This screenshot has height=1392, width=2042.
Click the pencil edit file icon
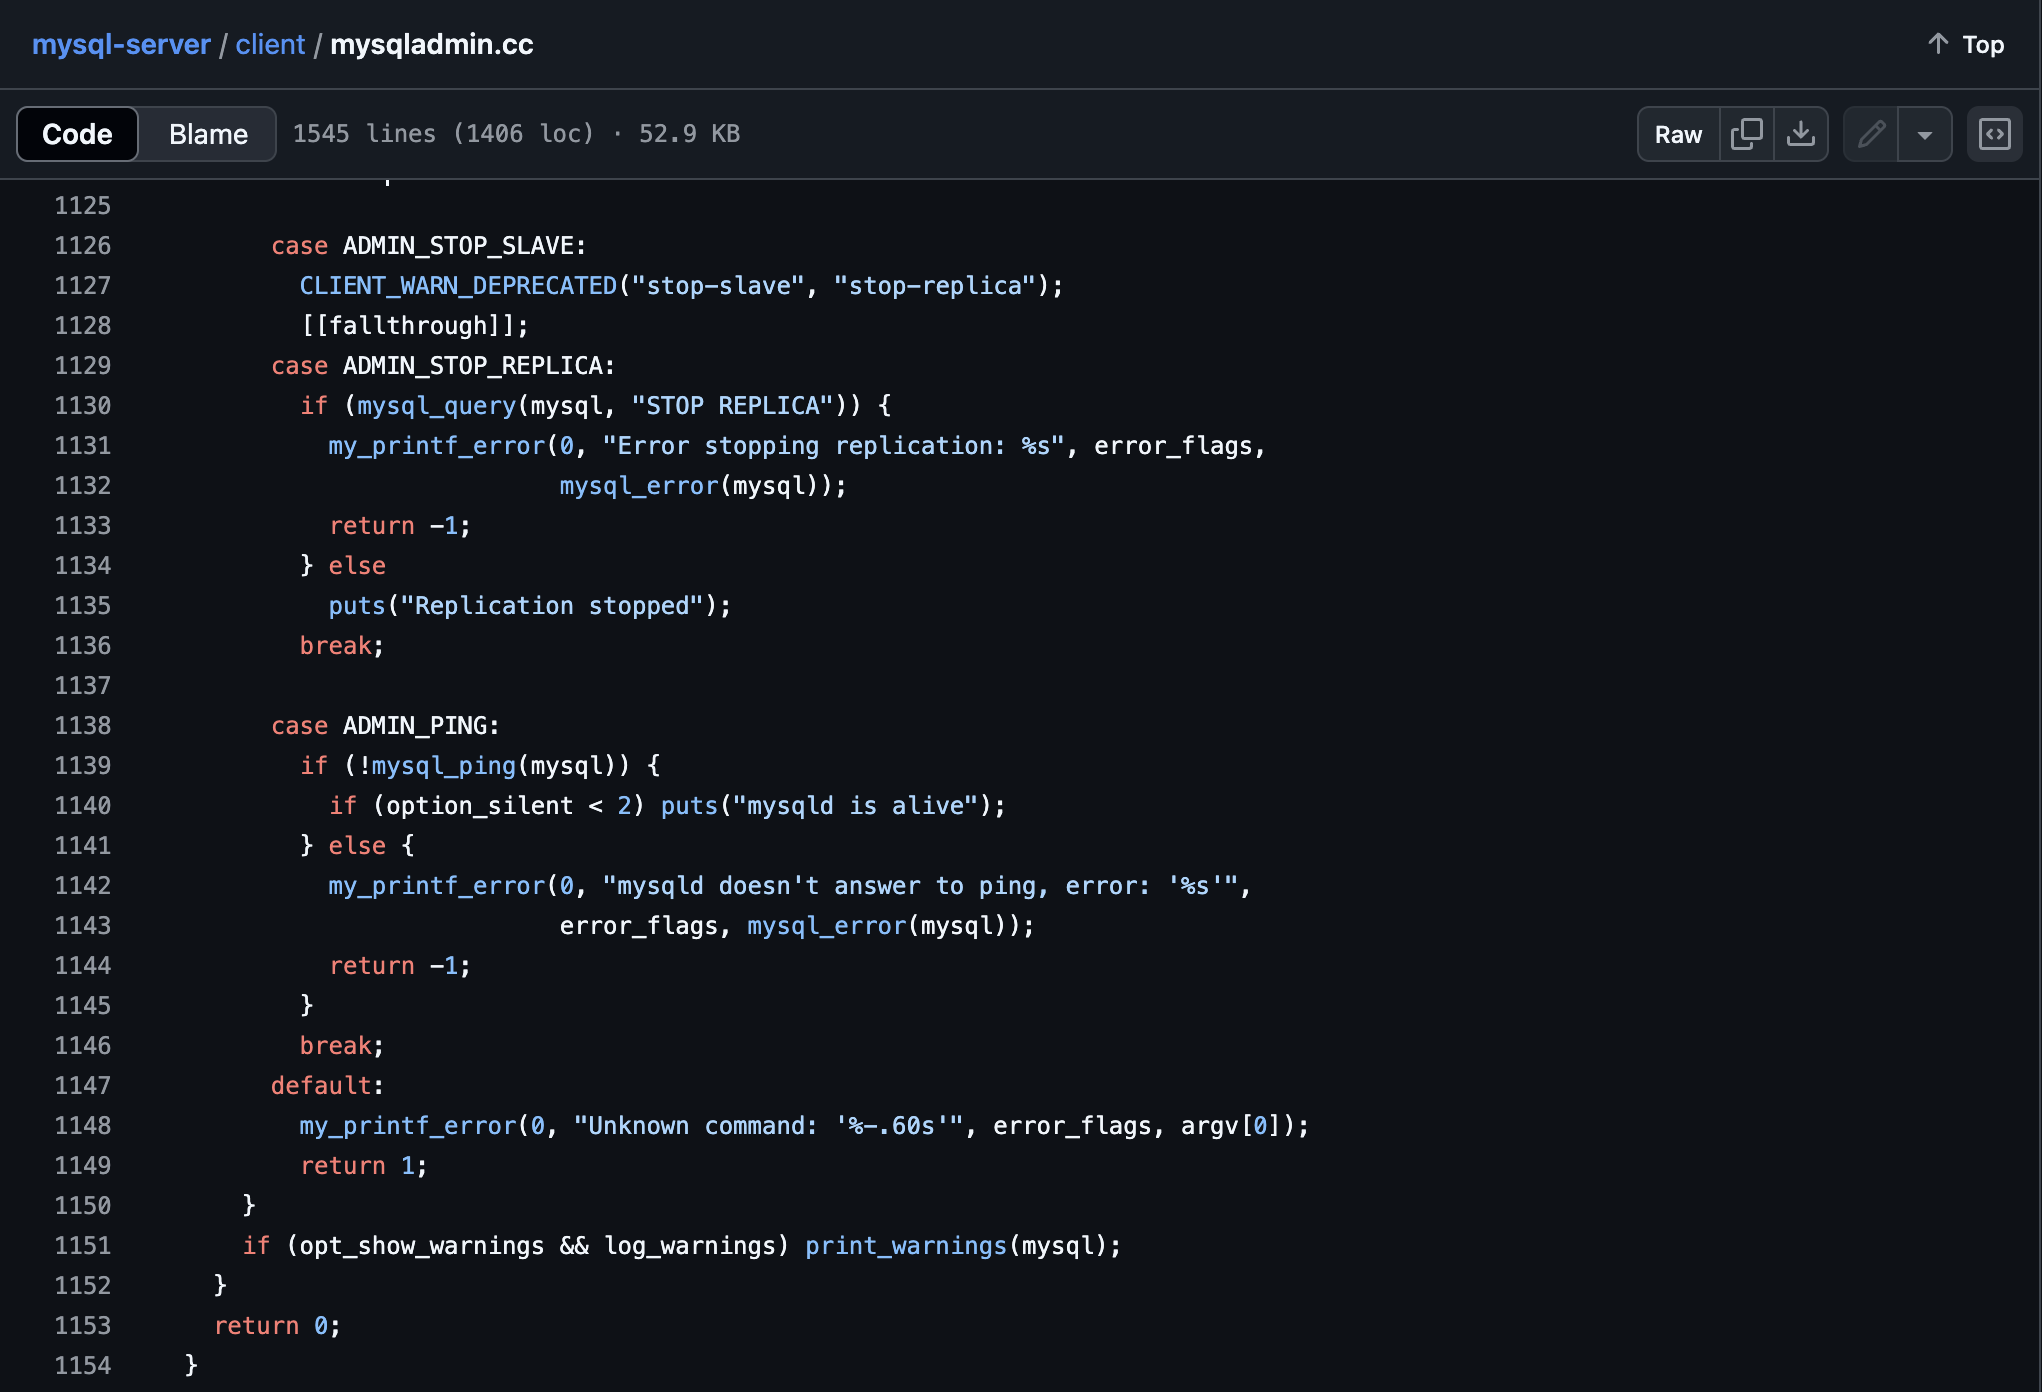pyautogui.click(x=1871, y=134)
